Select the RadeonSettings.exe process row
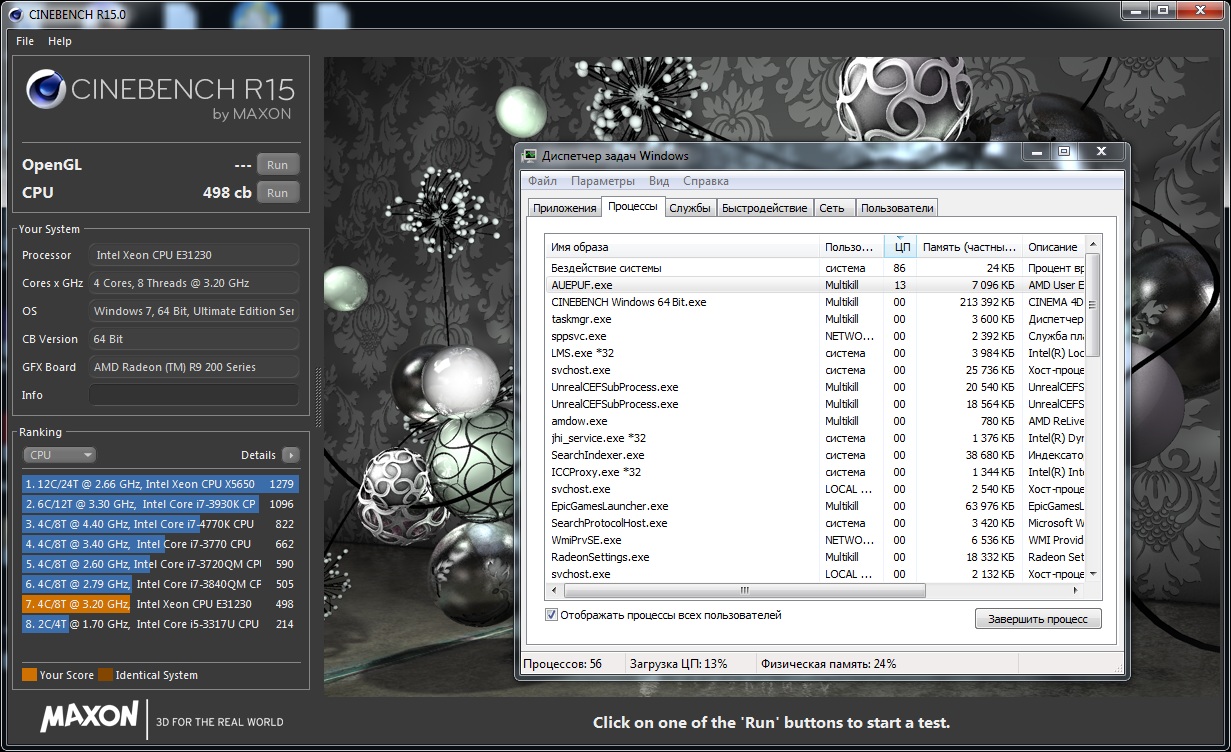The width and height of the screenshot is (1231, 752). tap(815, 557)
